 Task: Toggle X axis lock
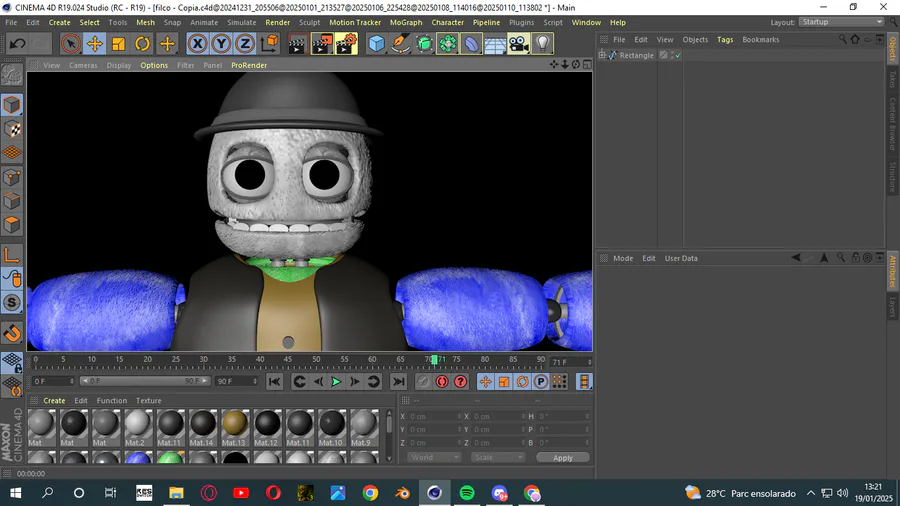tap(197, 44)
